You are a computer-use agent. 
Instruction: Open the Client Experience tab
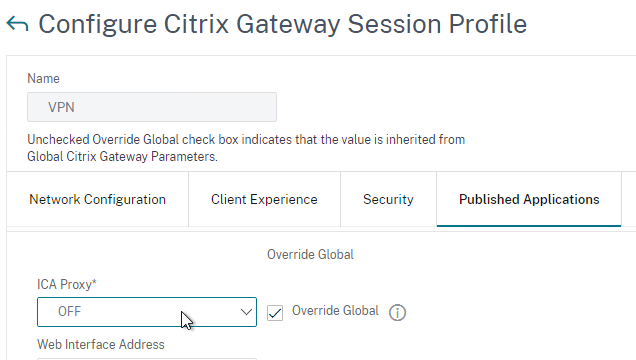tap(264, 199)
